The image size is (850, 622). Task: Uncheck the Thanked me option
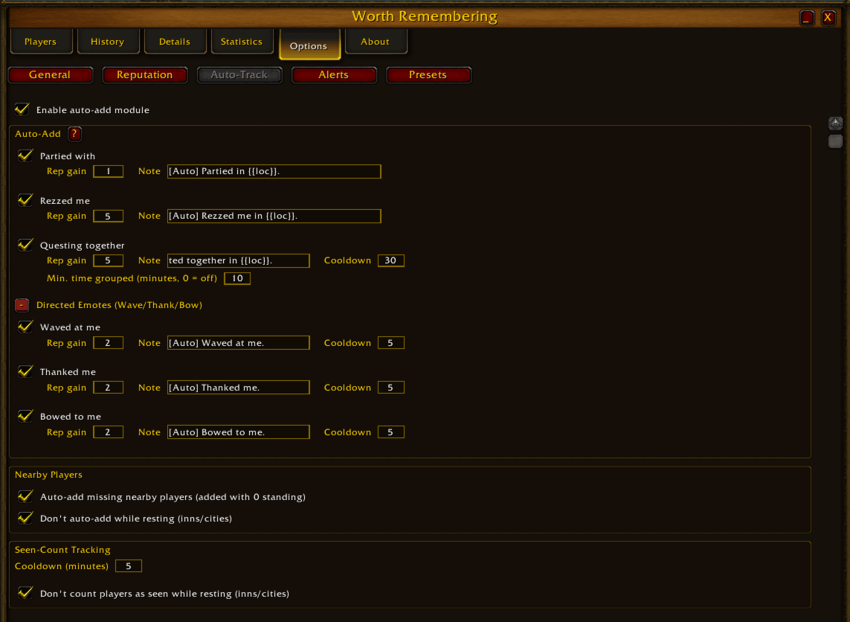tap(25, 371)
